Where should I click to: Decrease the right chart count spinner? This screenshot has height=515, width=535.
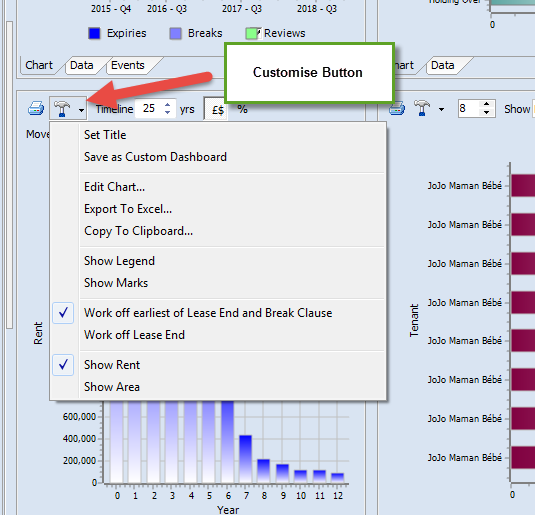click(487, 112)
